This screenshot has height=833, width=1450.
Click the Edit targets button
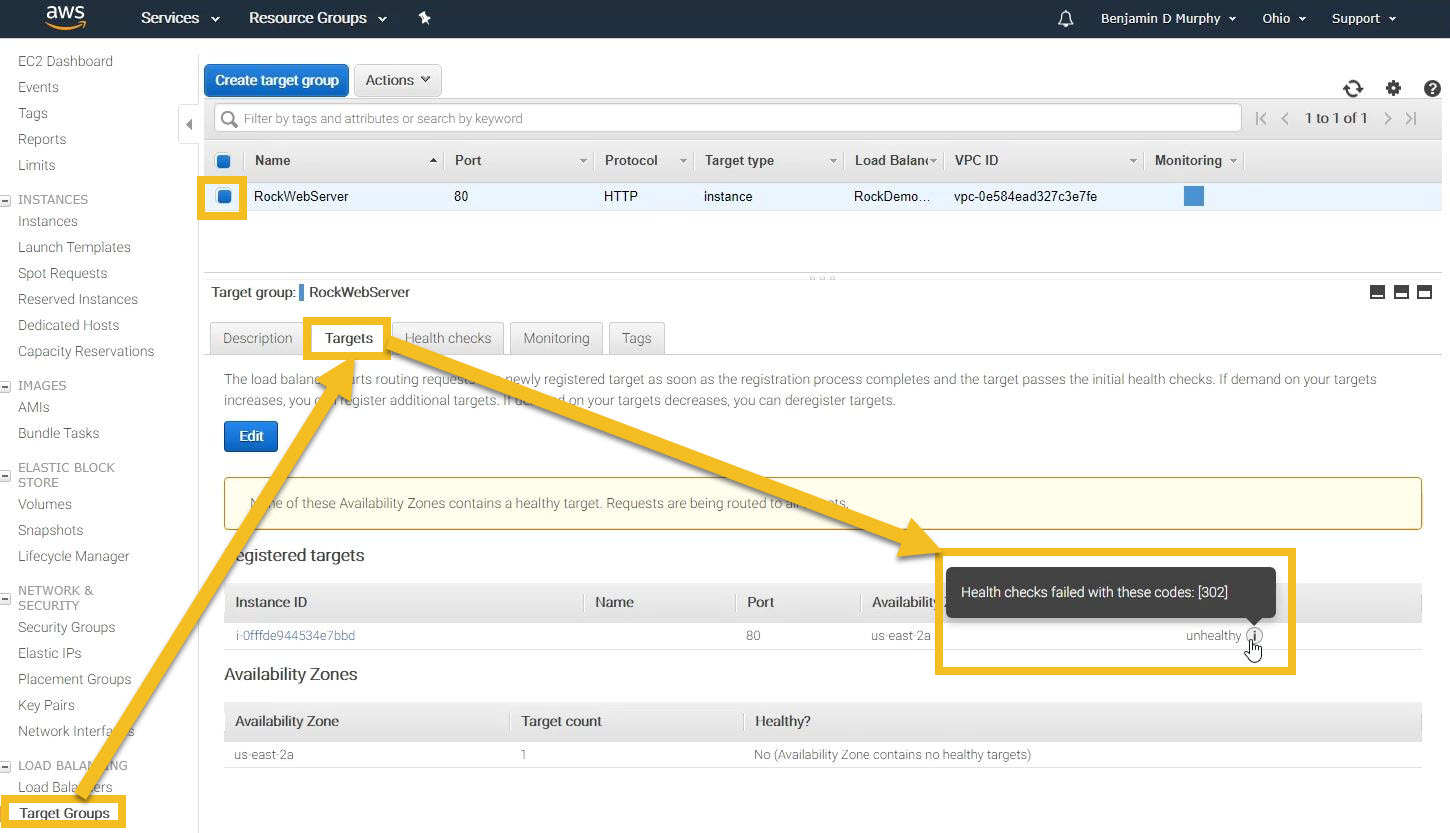(x=251, y=436)
